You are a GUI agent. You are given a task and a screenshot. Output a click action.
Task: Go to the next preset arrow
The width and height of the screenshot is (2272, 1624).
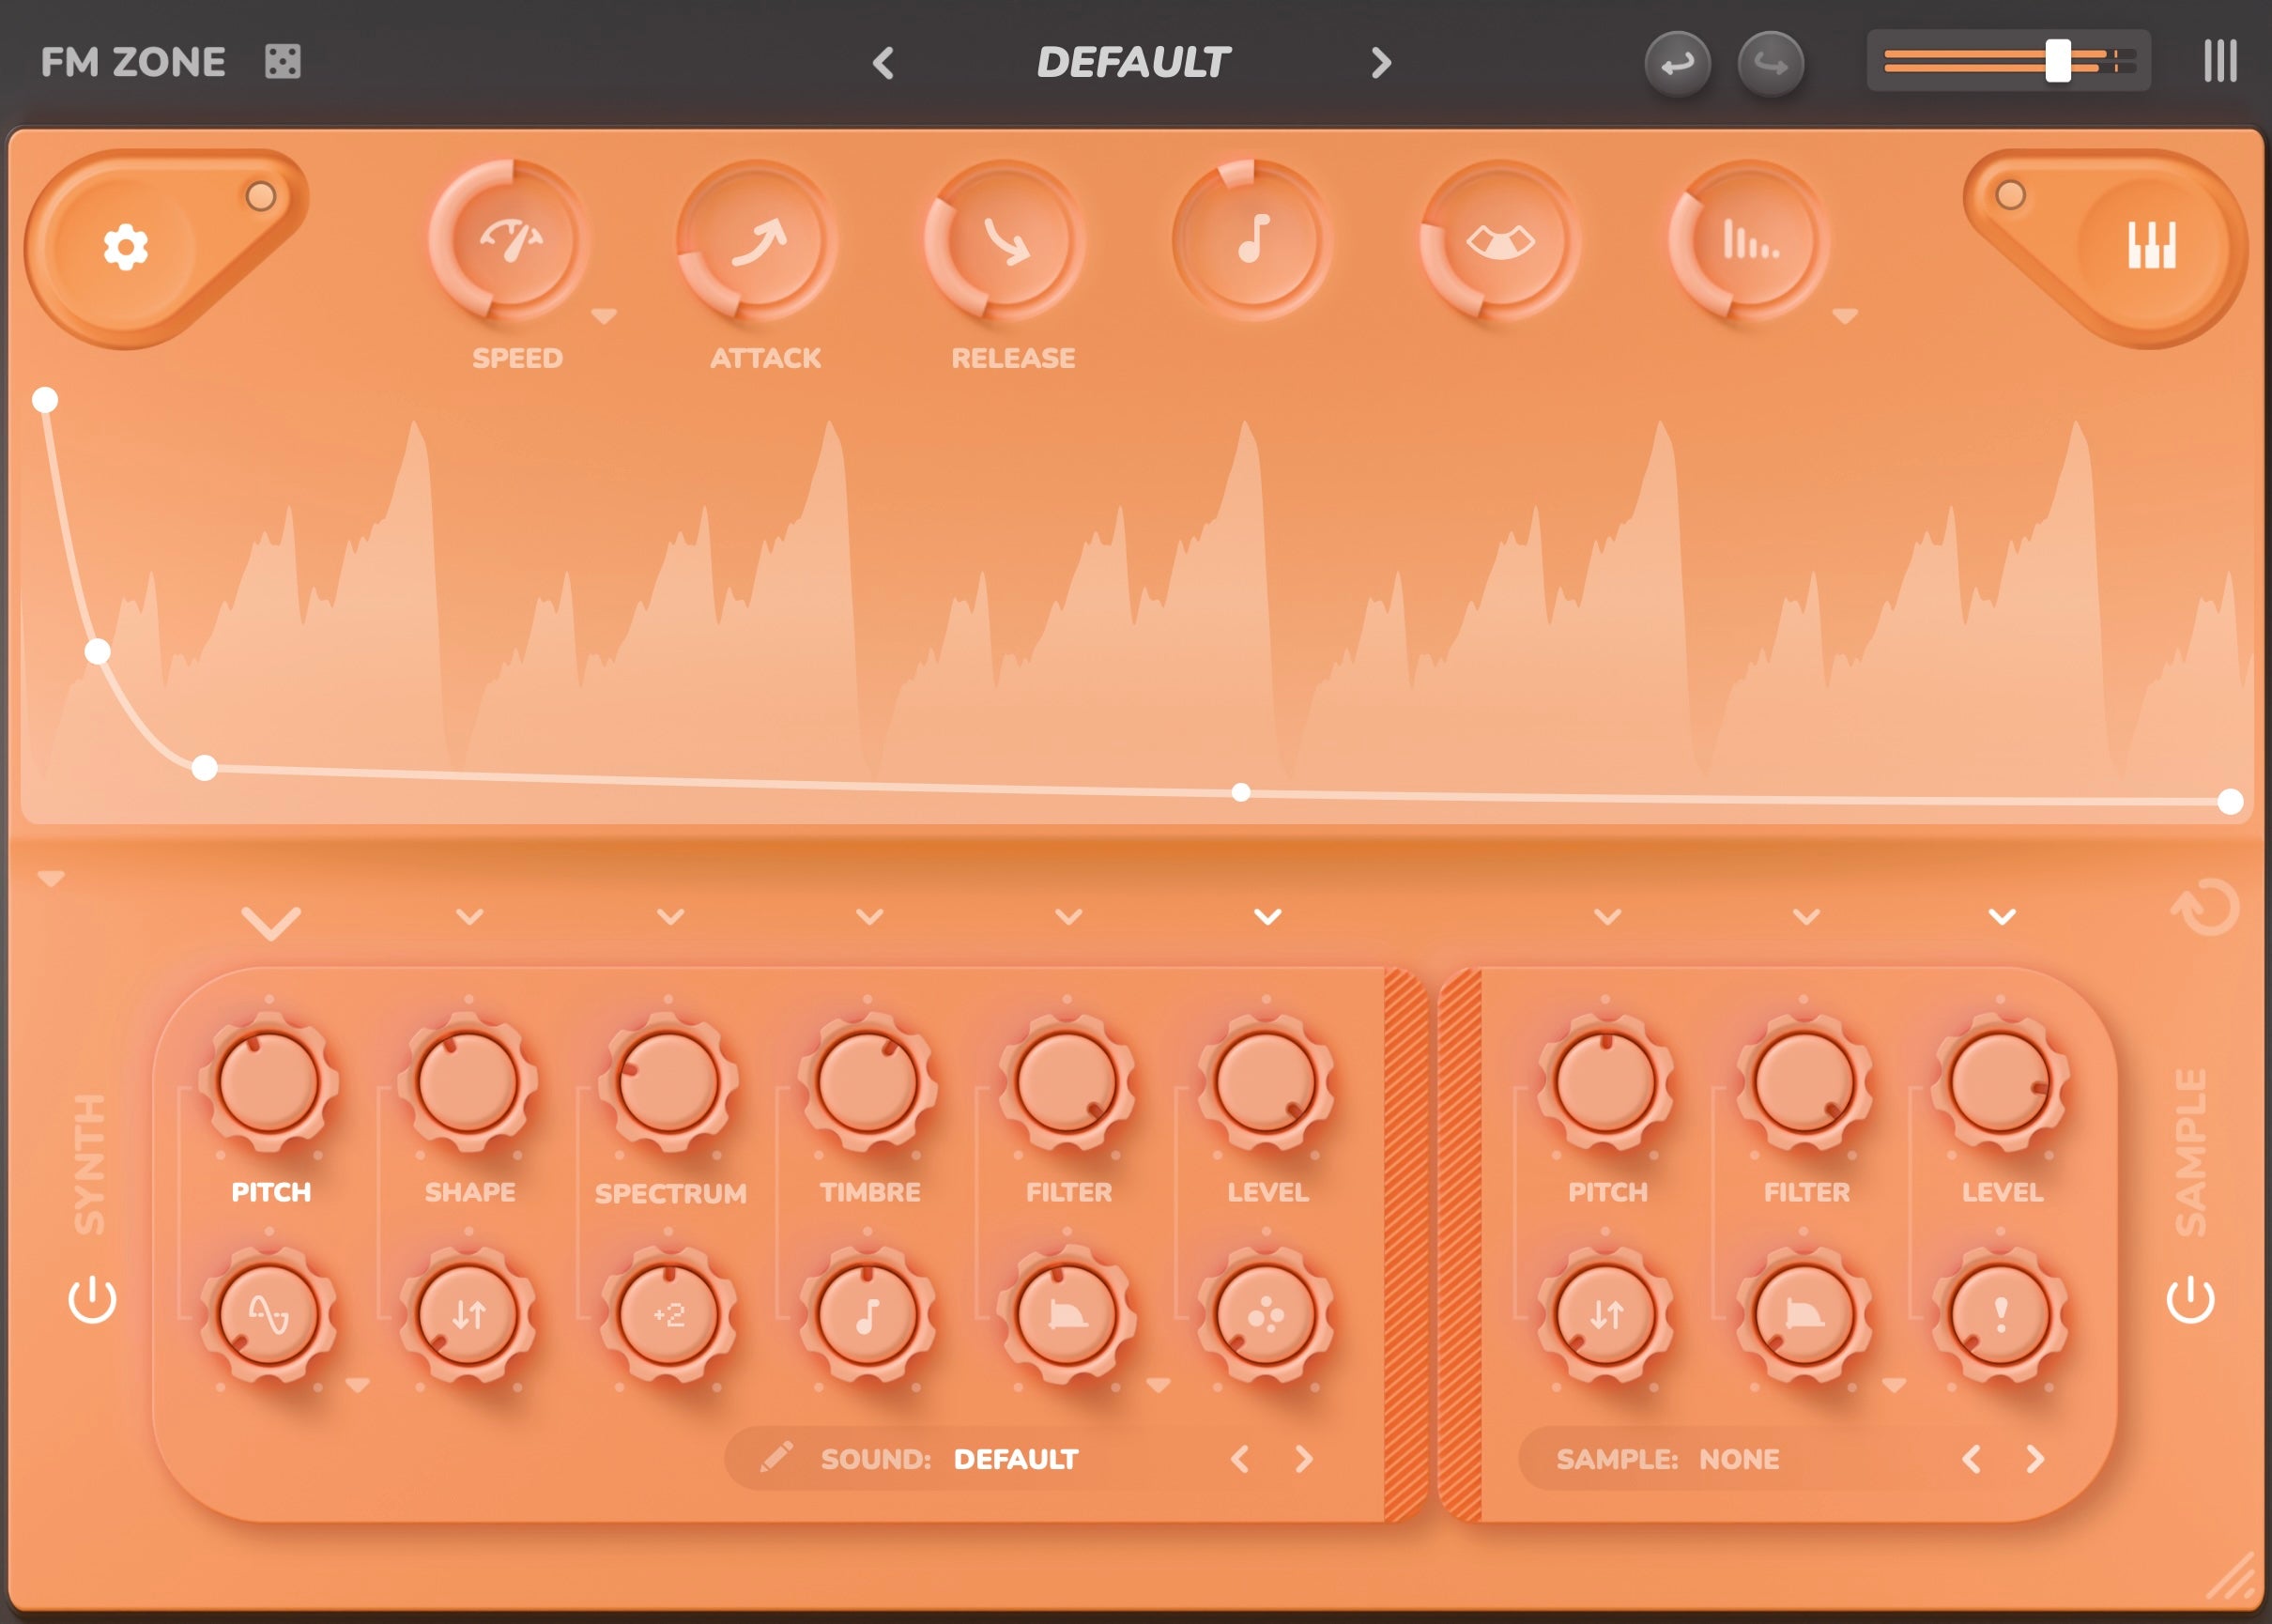1381,63
